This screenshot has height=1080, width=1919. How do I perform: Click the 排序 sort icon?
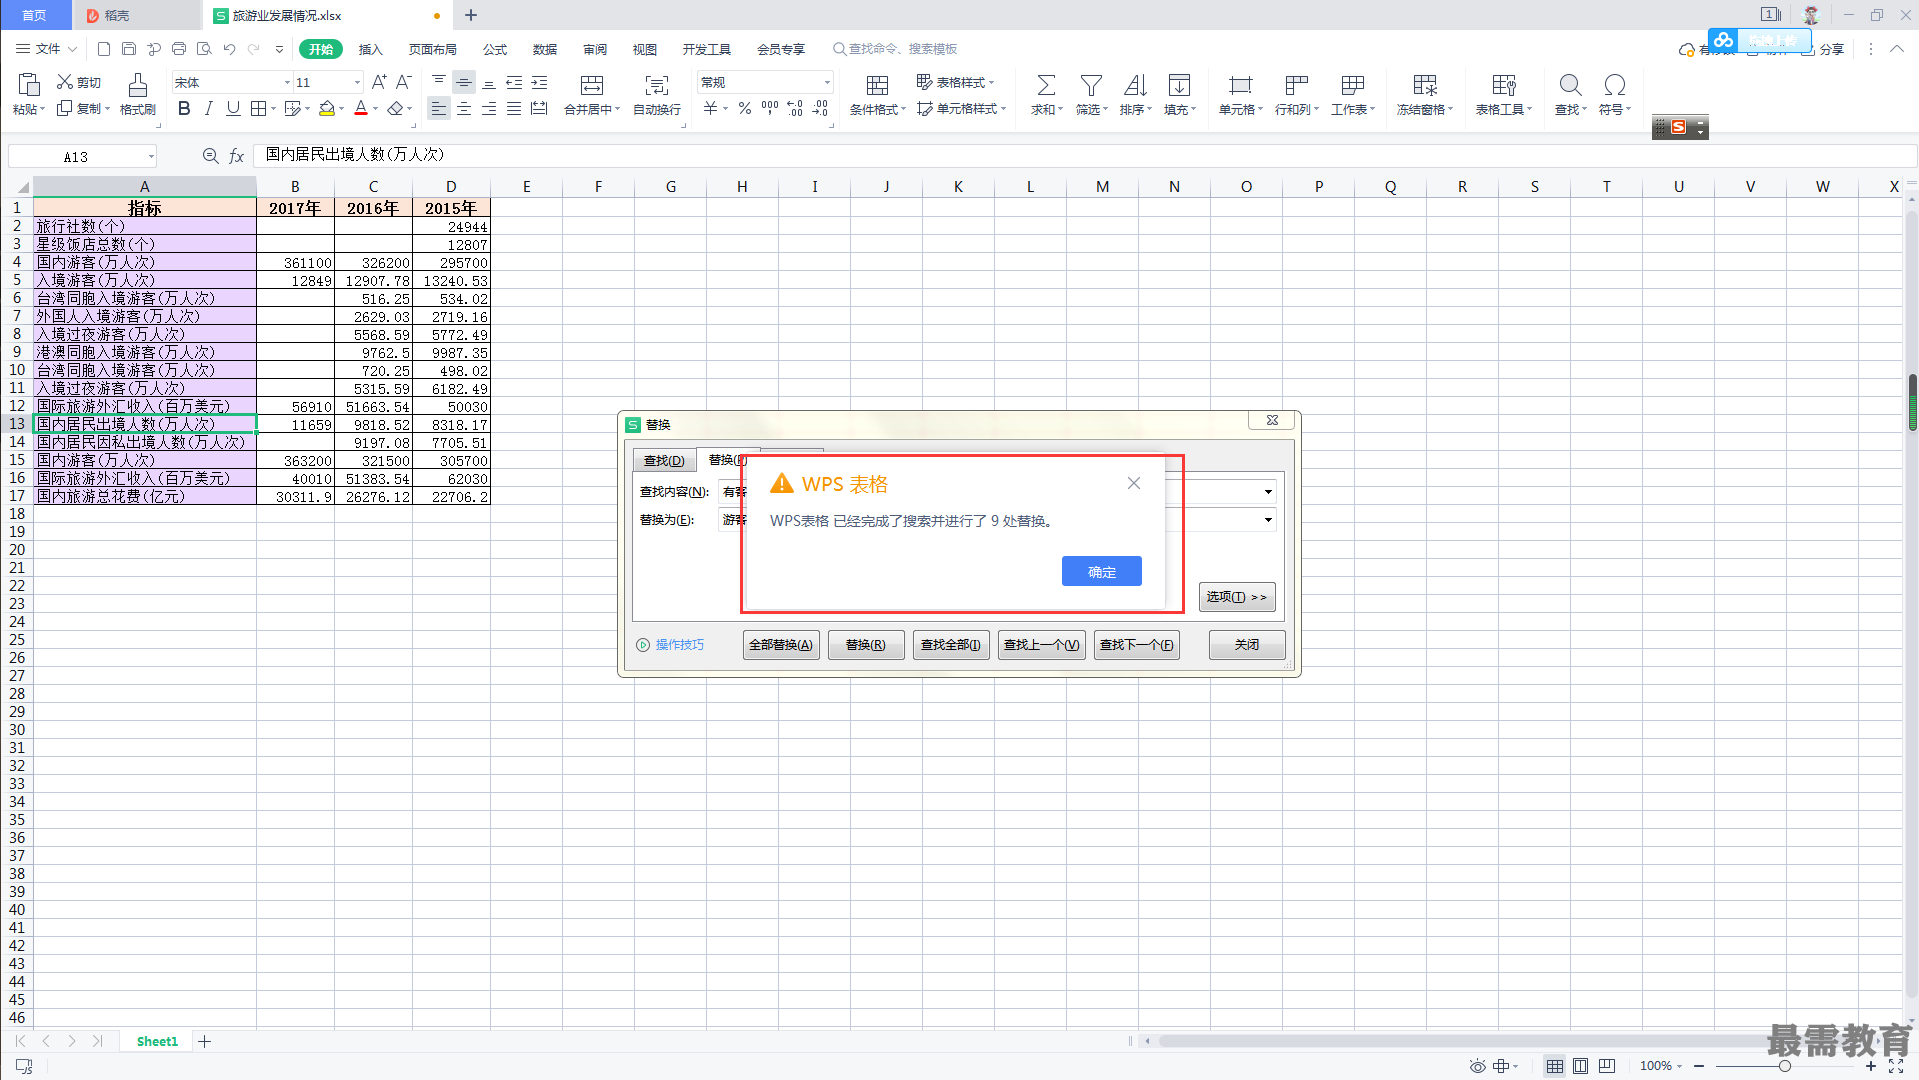pyautogui.click(x=1135, y=85)
